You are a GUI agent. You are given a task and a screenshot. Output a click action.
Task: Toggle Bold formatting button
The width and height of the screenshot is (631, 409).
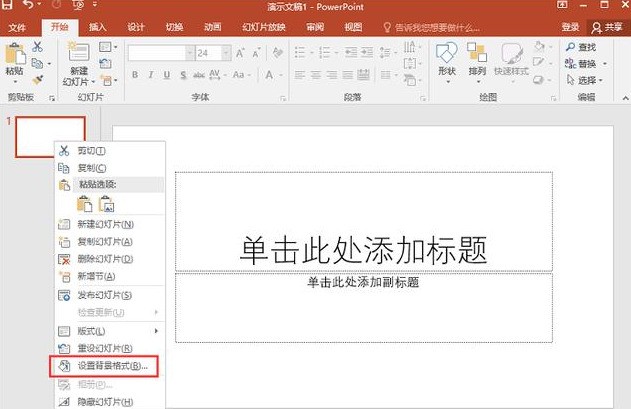136,75
